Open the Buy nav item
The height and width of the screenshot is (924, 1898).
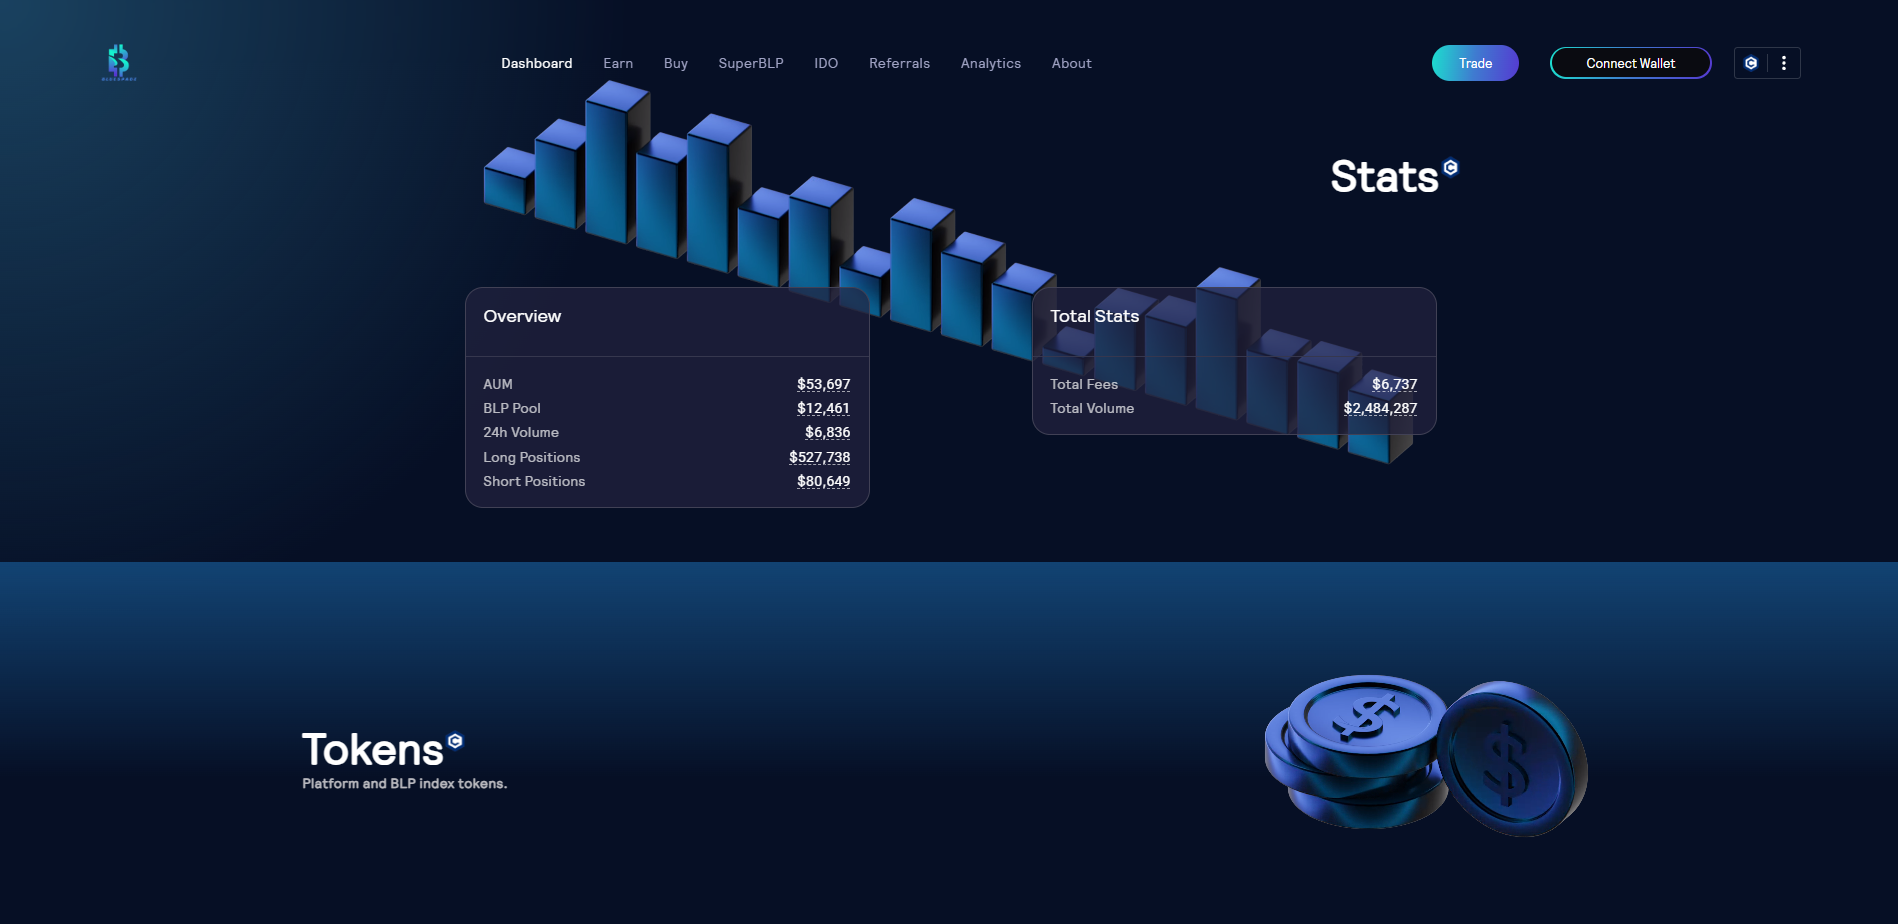[x=676, y=63]
